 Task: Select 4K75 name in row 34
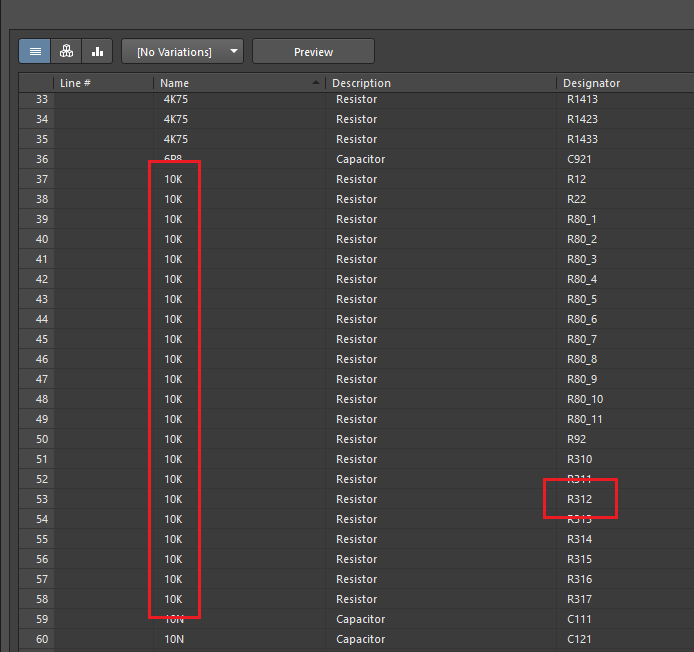176,119
